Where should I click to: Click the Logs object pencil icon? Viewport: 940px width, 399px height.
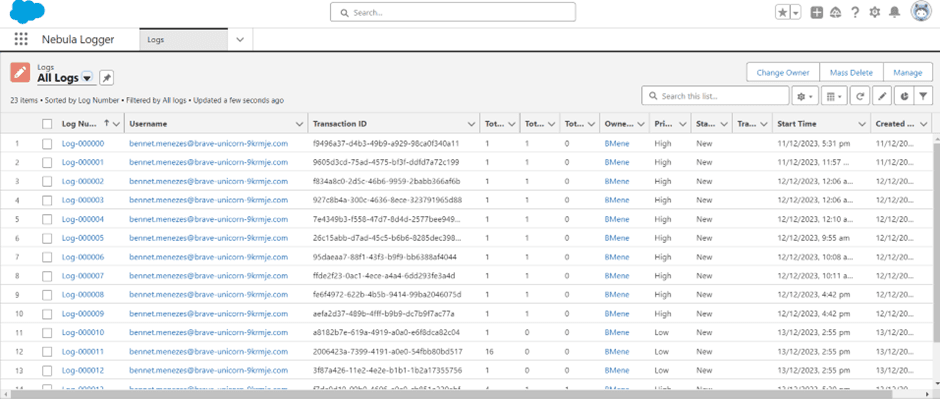[20, 73]
